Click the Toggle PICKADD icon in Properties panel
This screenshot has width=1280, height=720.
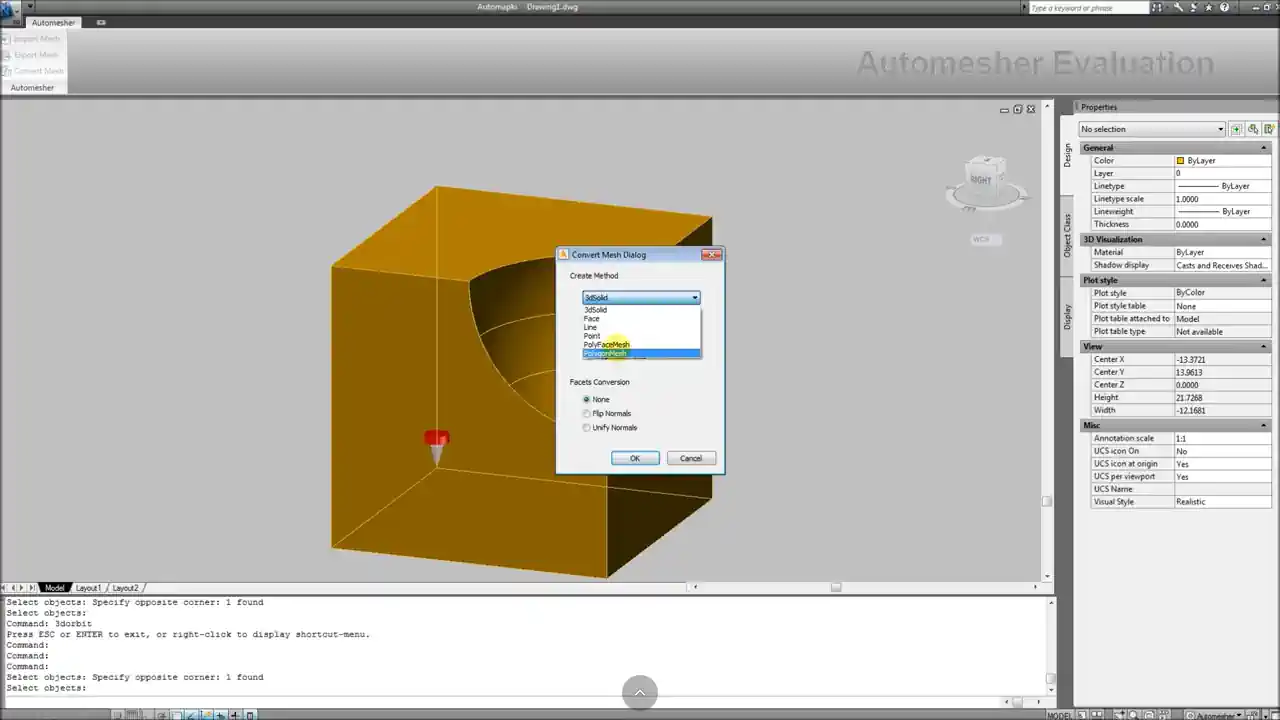click(1237, 129)
